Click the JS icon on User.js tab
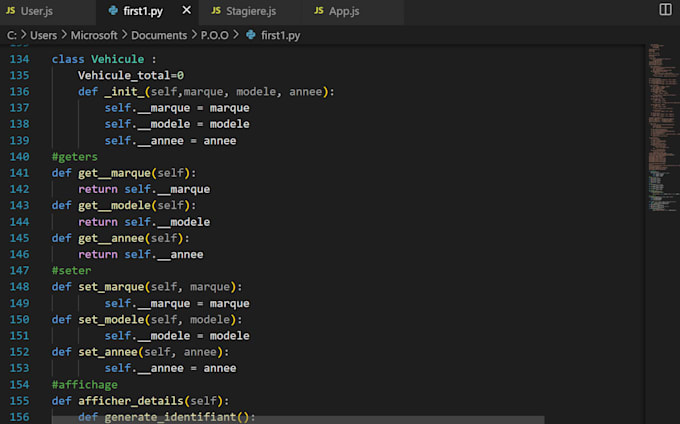The width and height of the screenshot is (680, 424). click(x=10, y=10)
